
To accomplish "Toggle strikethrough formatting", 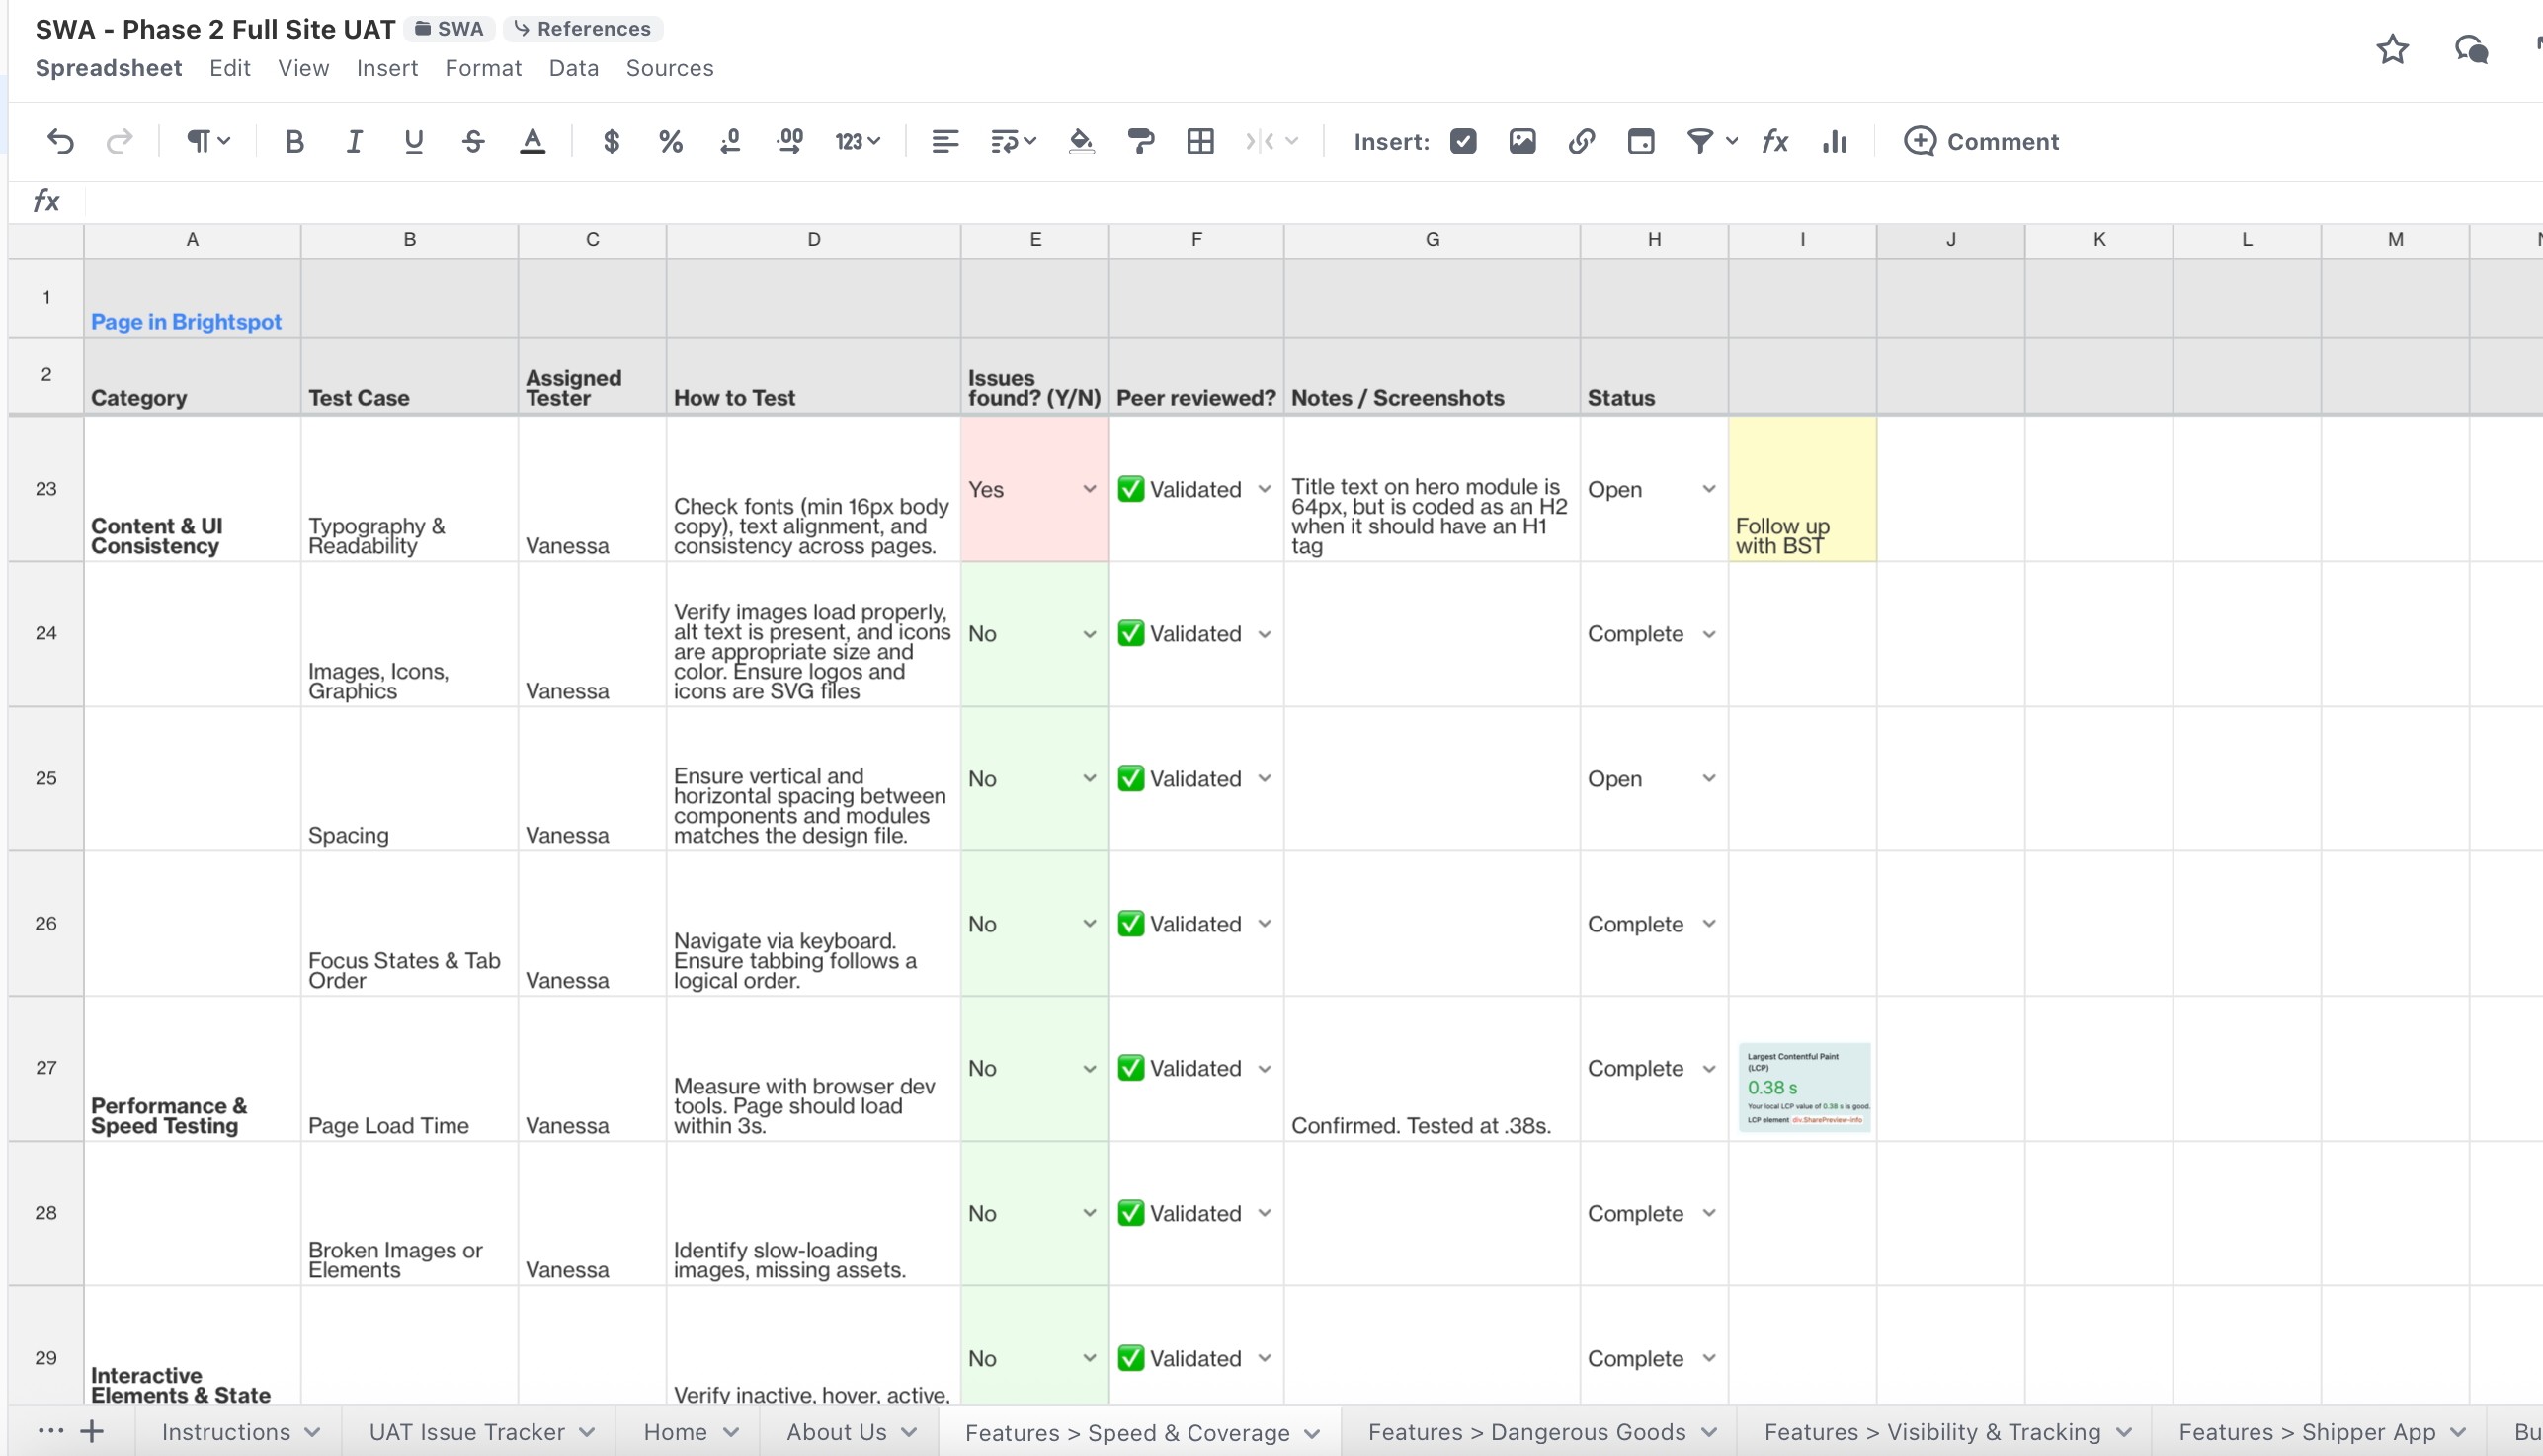I will 473,142.
